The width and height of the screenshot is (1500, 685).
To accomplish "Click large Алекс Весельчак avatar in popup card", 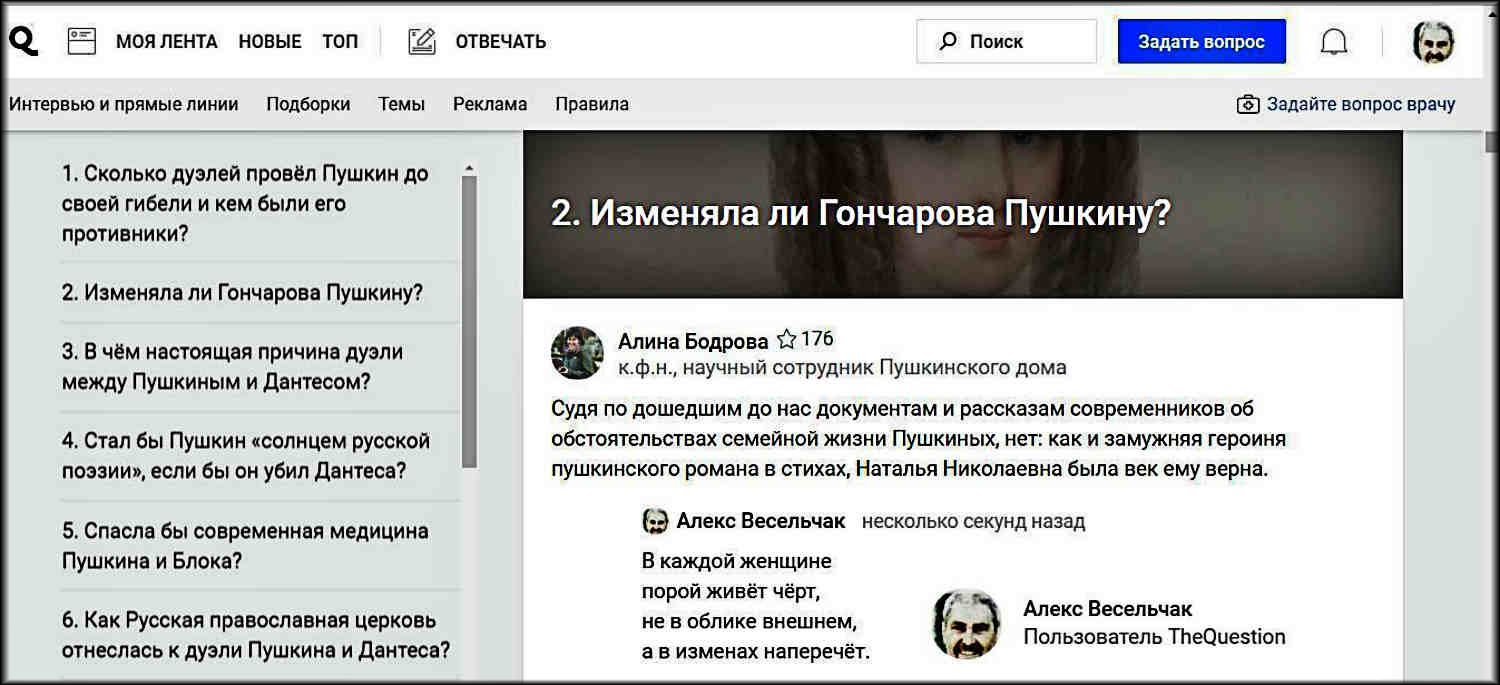I will pos(967,623).
